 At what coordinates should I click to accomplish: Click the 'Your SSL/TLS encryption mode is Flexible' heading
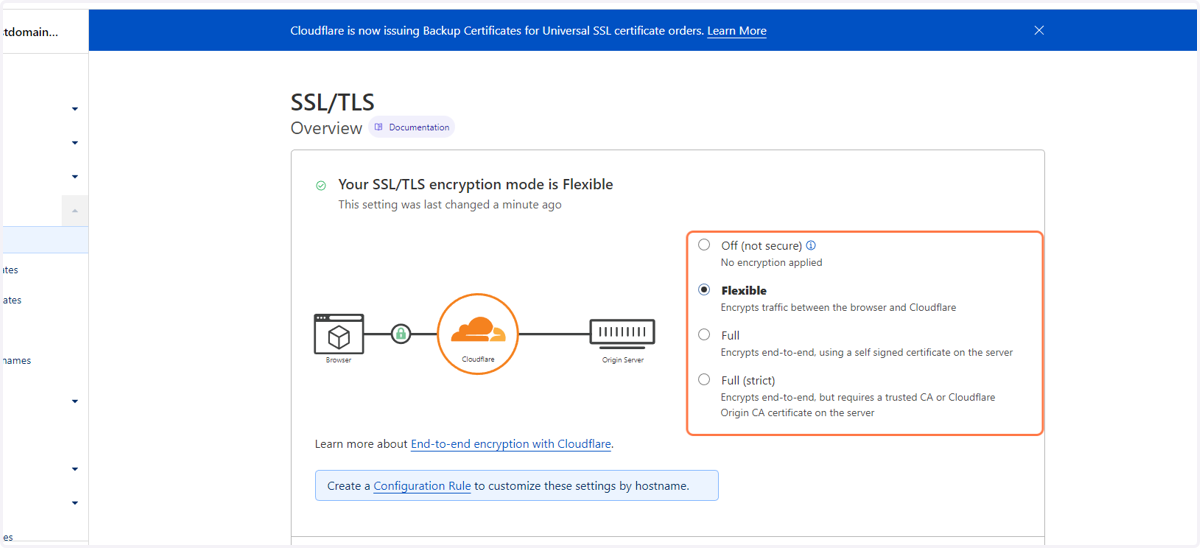[x=476, y=184]
